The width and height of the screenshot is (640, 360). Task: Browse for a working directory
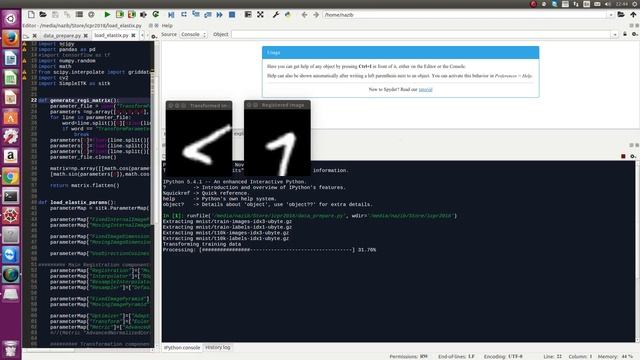pos(621,15)
